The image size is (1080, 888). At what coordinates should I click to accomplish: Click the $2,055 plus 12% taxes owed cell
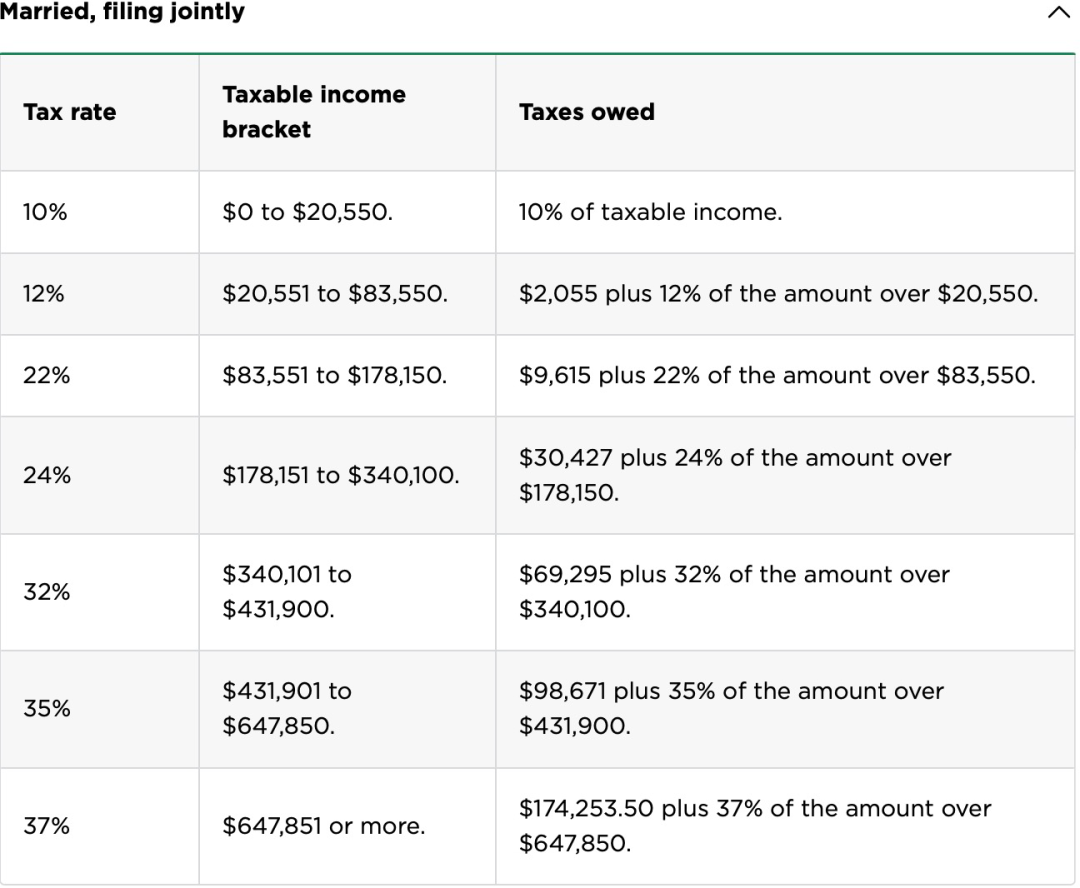pos(779,294)
